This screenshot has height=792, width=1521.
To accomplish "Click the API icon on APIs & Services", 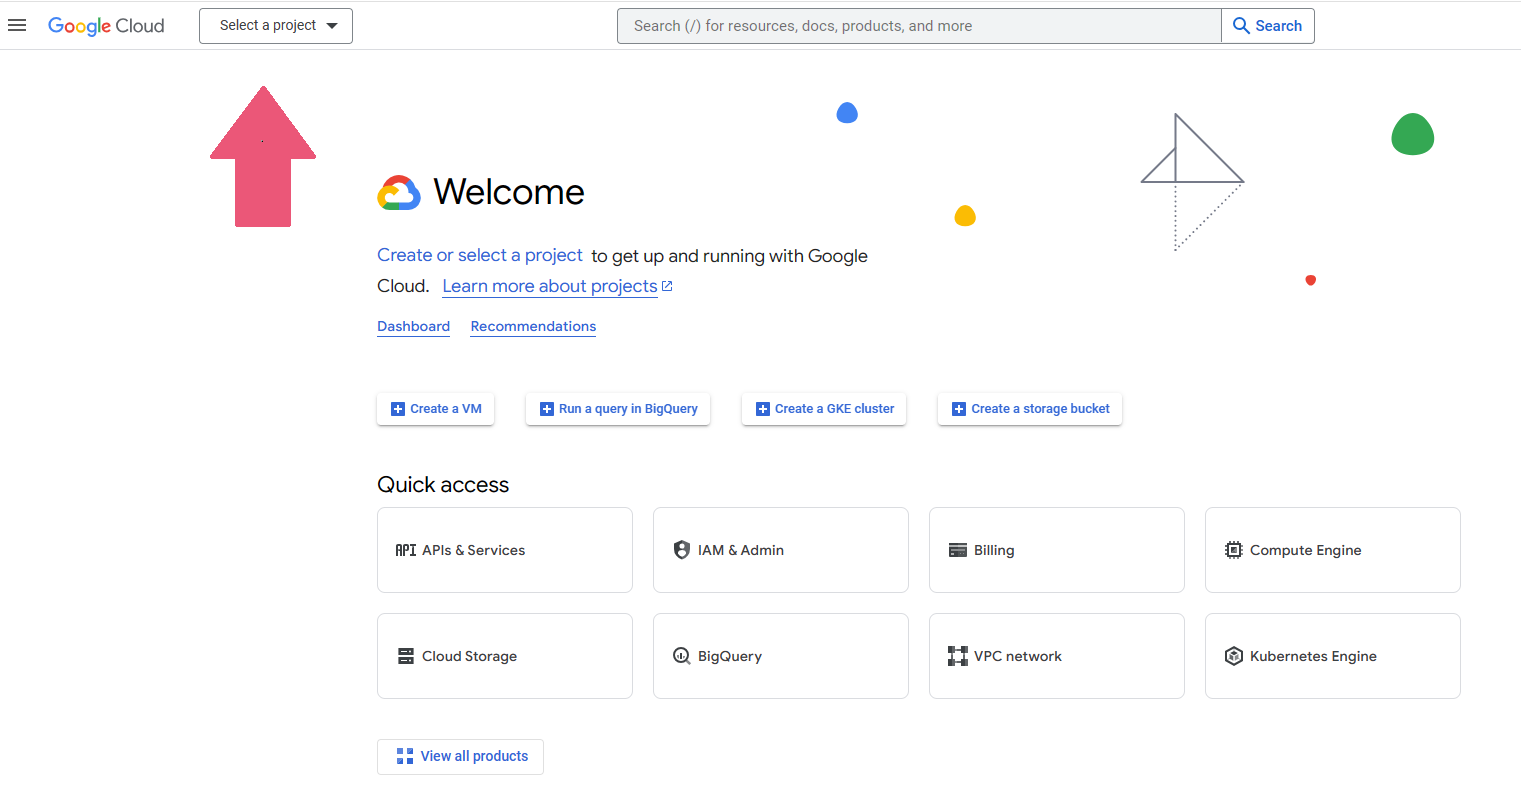I will coord(406,550).
